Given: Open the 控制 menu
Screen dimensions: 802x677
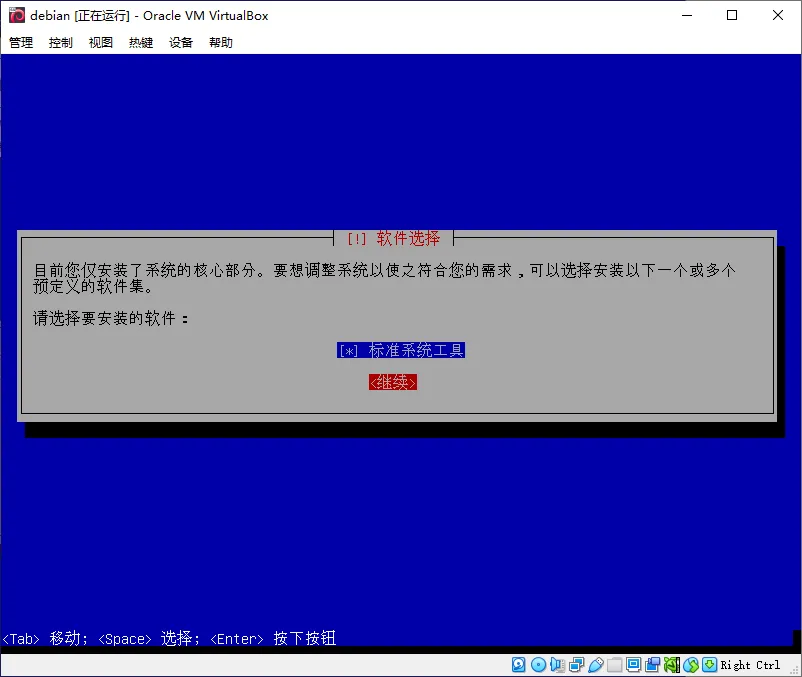Looking at the screenshot, I should point(61,42).
